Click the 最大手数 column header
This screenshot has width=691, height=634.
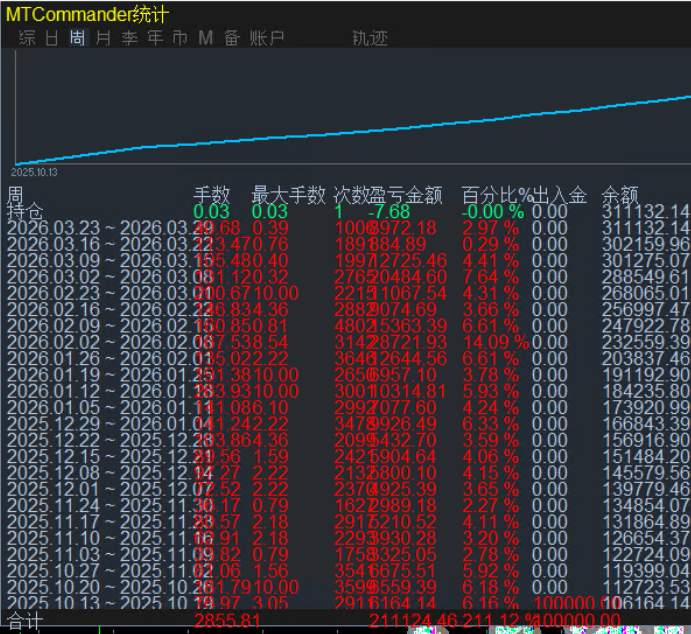click(x=288, y=195)
